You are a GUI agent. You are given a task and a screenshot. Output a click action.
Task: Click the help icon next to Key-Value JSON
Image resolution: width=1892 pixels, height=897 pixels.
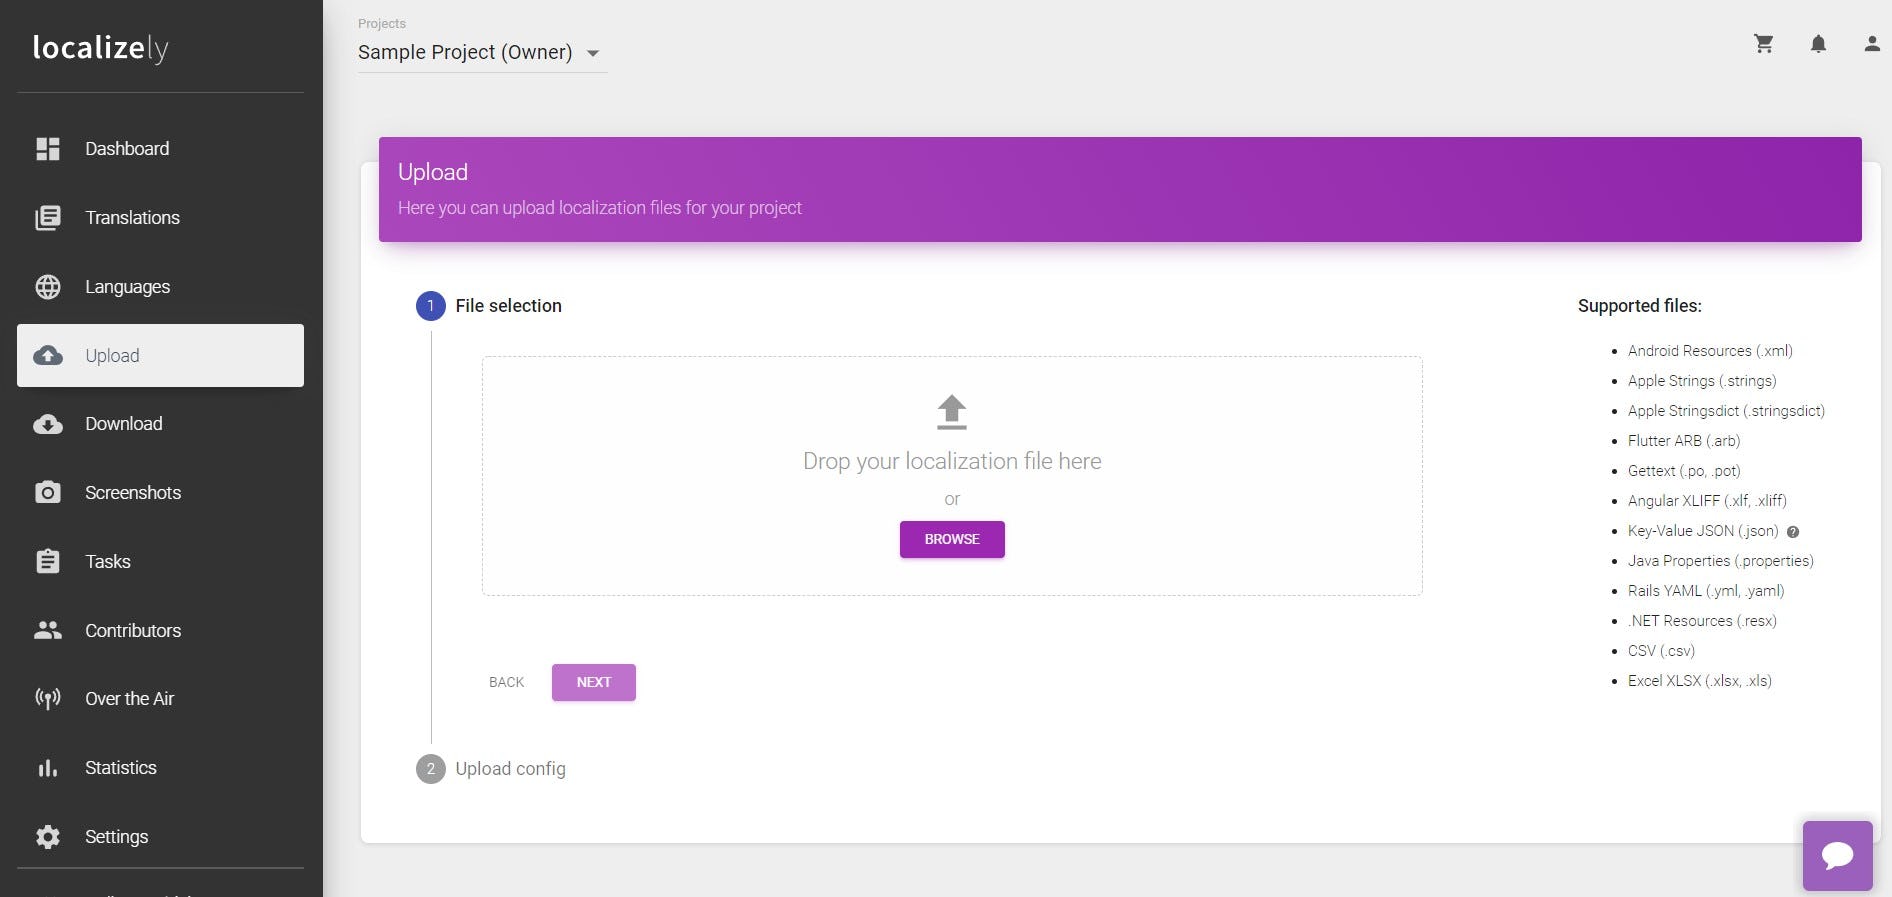click(x=1793, y=532)
